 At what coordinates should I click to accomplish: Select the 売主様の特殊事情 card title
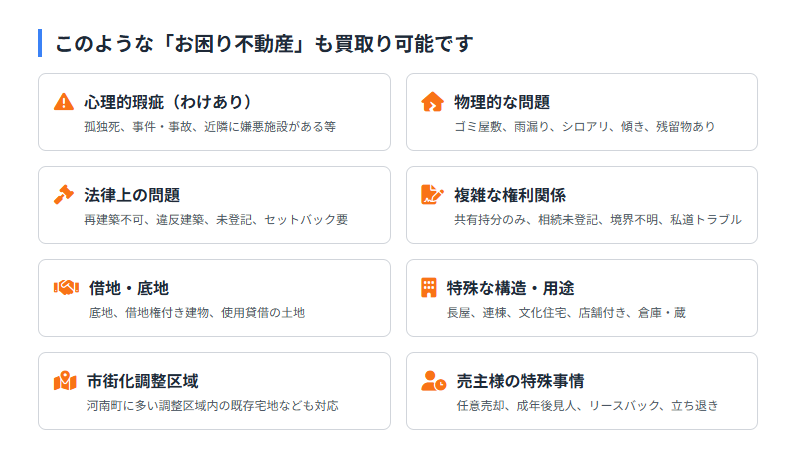point(520,381)
